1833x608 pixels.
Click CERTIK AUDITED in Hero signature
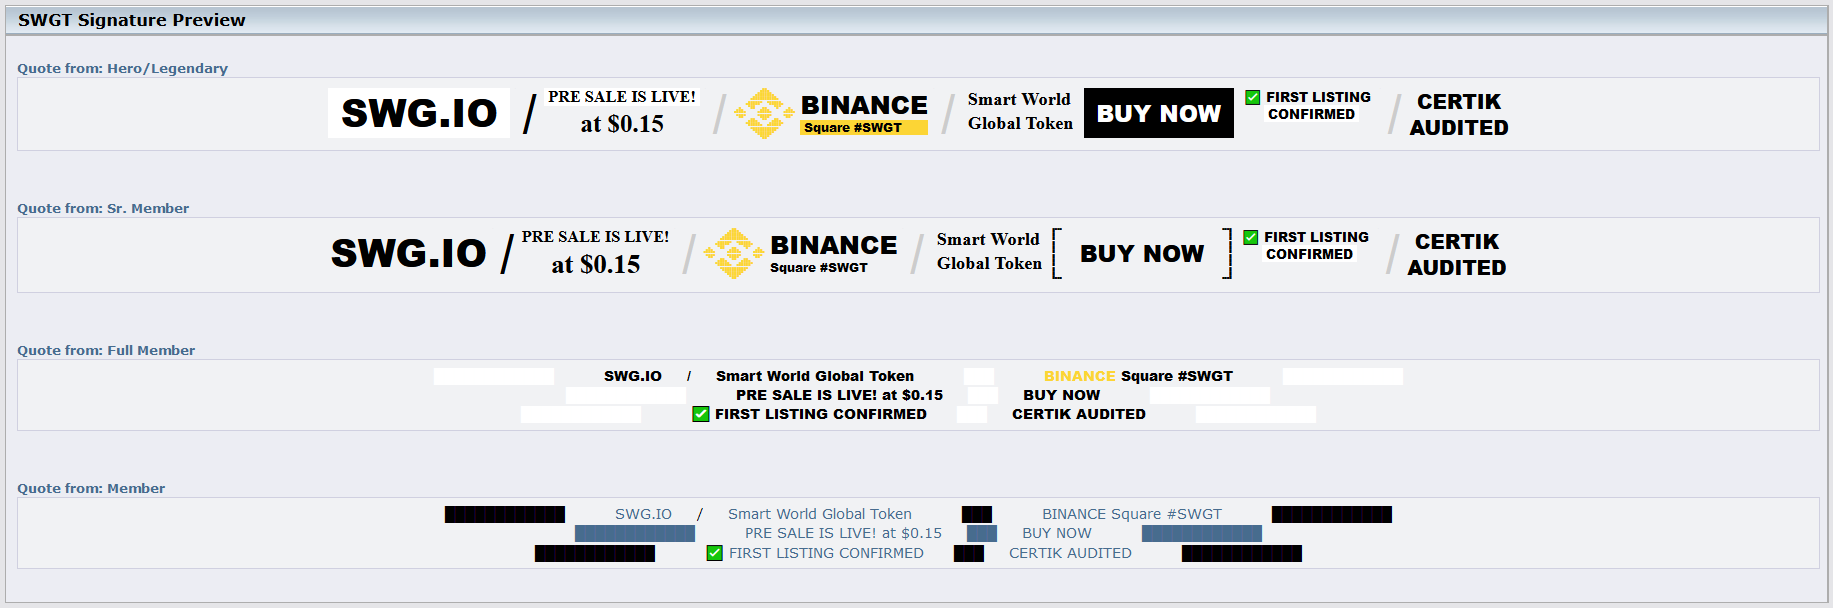click(1459, 114)
